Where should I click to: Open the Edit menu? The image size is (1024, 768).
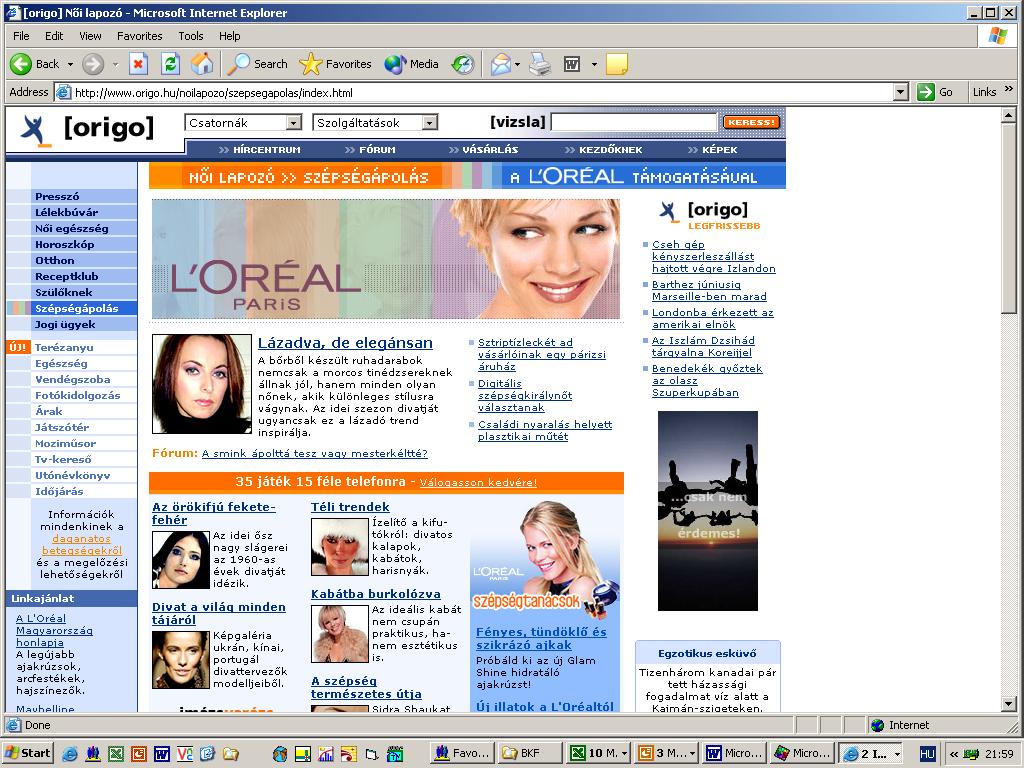point(54,36)
